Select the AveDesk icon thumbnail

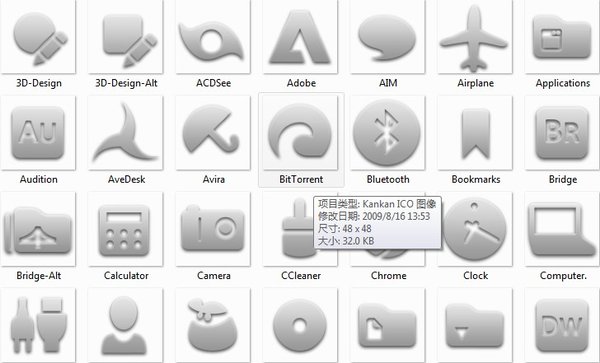126,133
